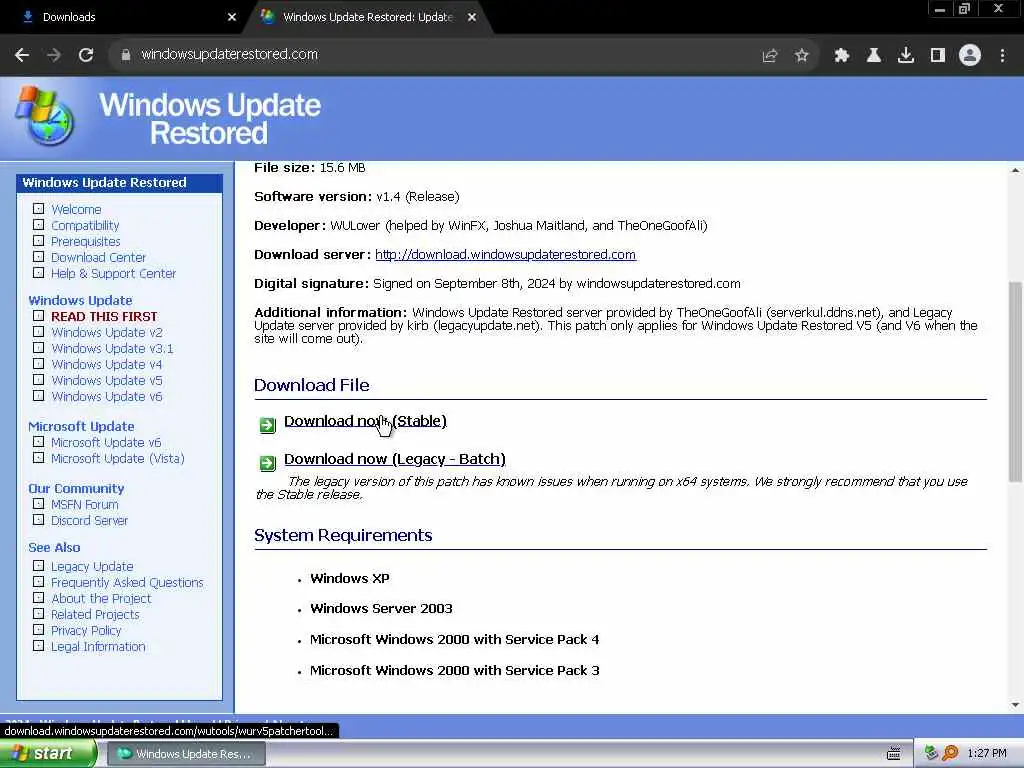1024x768 pixels.
Task: Visit the MSFN Forum link
Action: (x=85, y=505)
